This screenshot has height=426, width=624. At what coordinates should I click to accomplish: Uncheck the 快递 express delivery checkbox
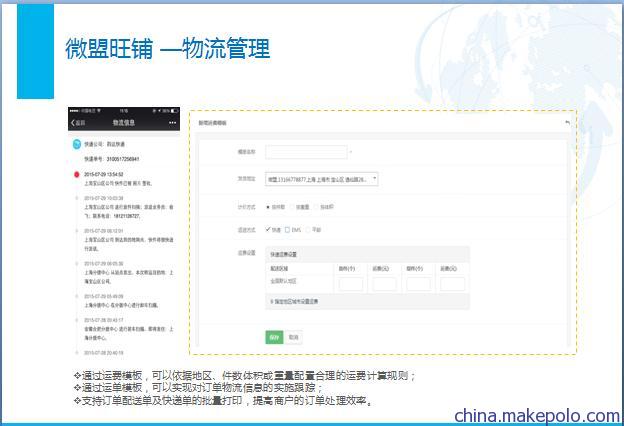click(268, 229)
